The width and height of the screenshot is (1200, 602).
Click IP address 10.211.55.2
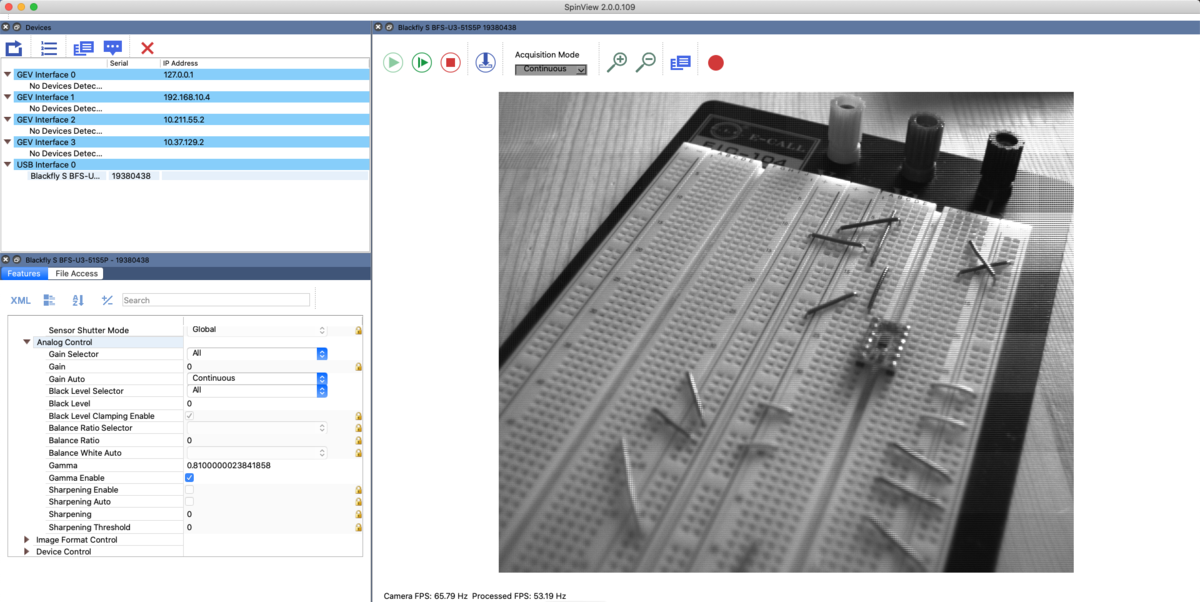click(184, 120)
